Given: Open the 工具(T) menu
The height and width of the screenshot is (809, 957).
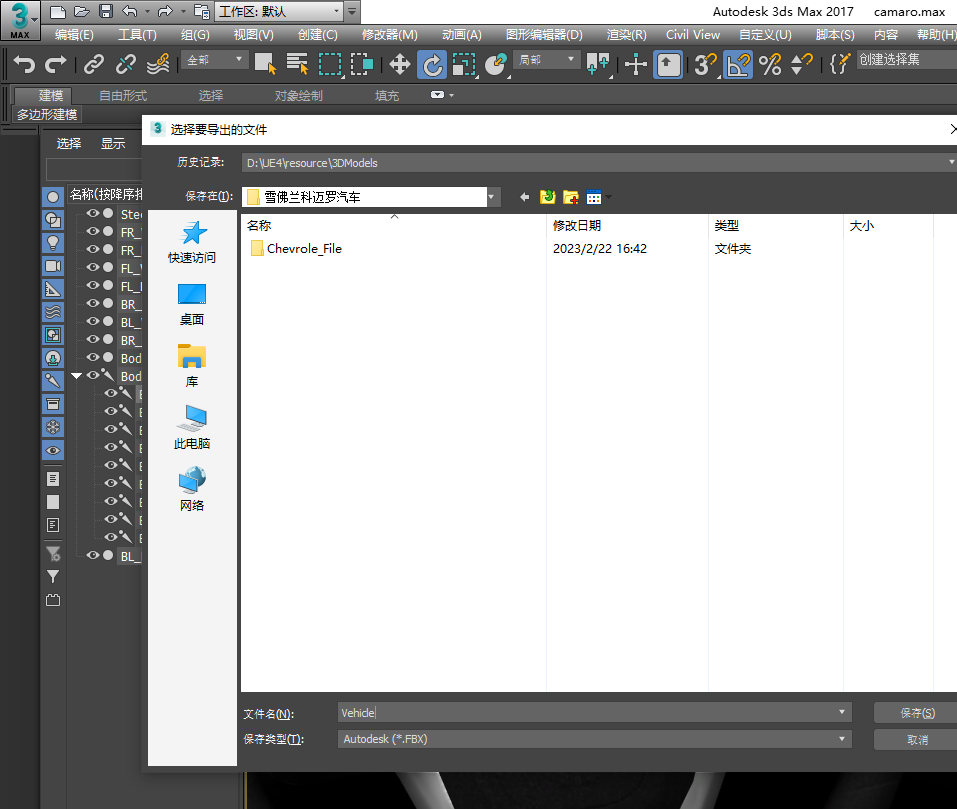Looking at the screenshot, I should point(137,35).
